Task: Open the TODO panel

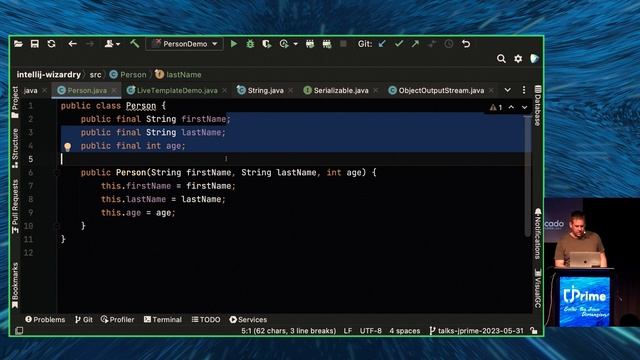Action: (x=206, y=320)
